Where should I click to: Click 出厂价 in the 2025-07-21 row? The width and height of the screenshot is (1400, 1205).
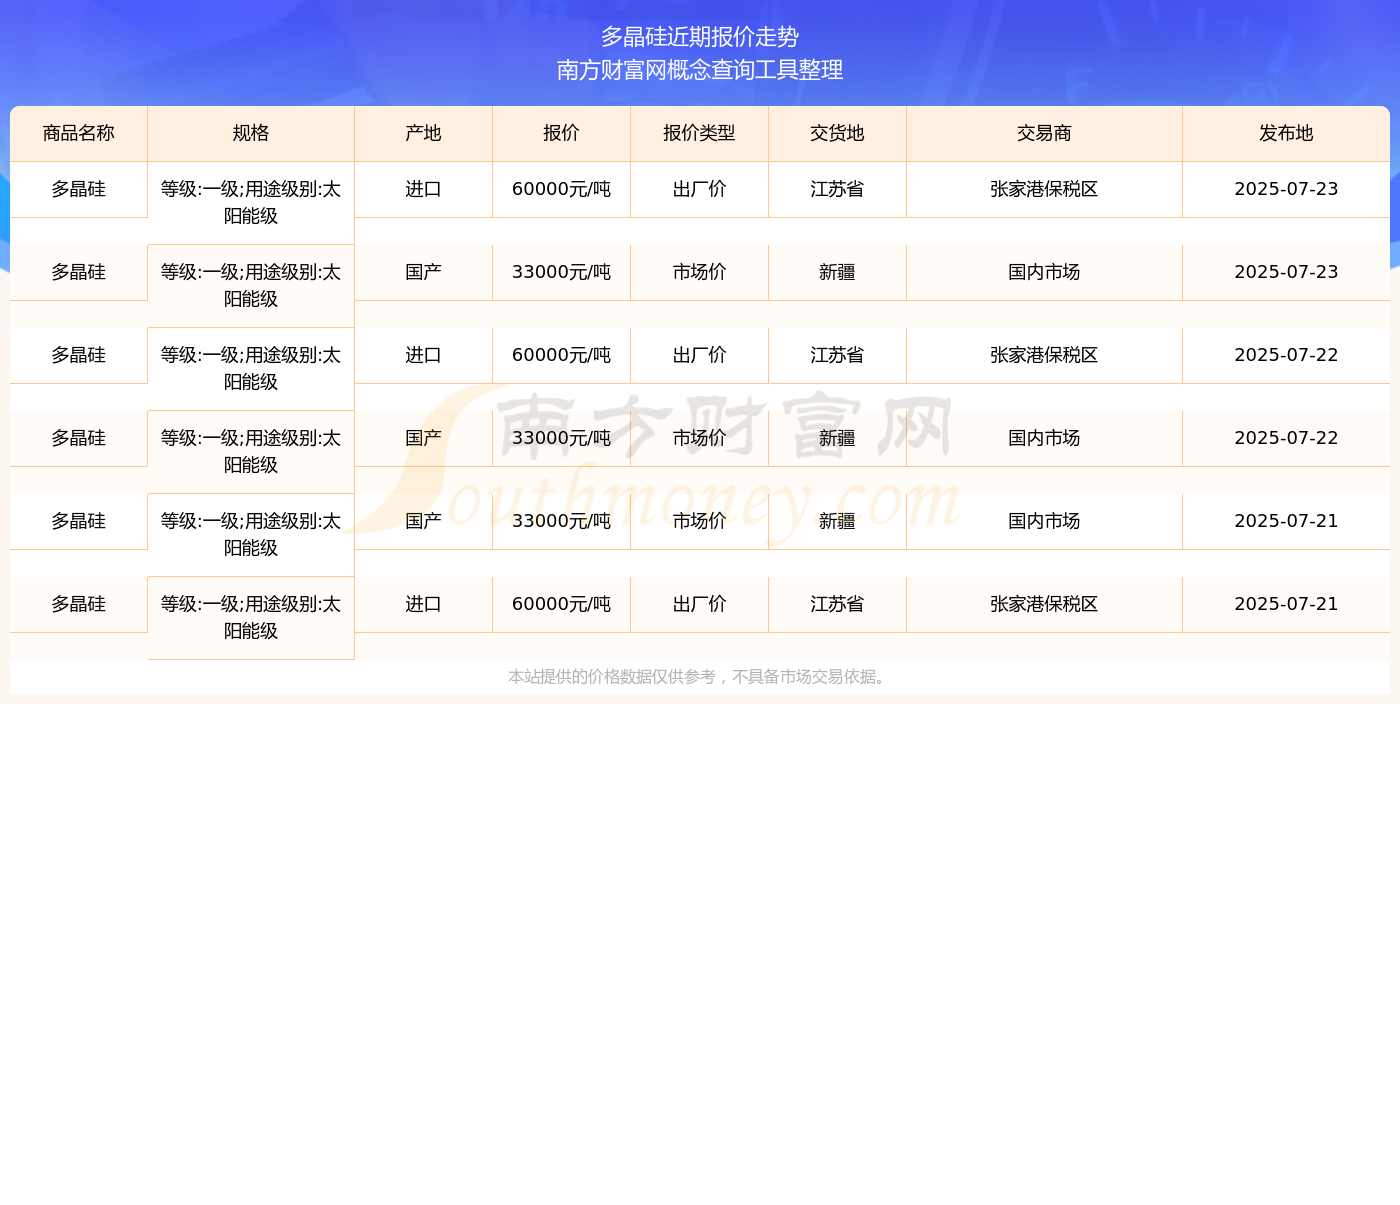(x=699, y=604)
